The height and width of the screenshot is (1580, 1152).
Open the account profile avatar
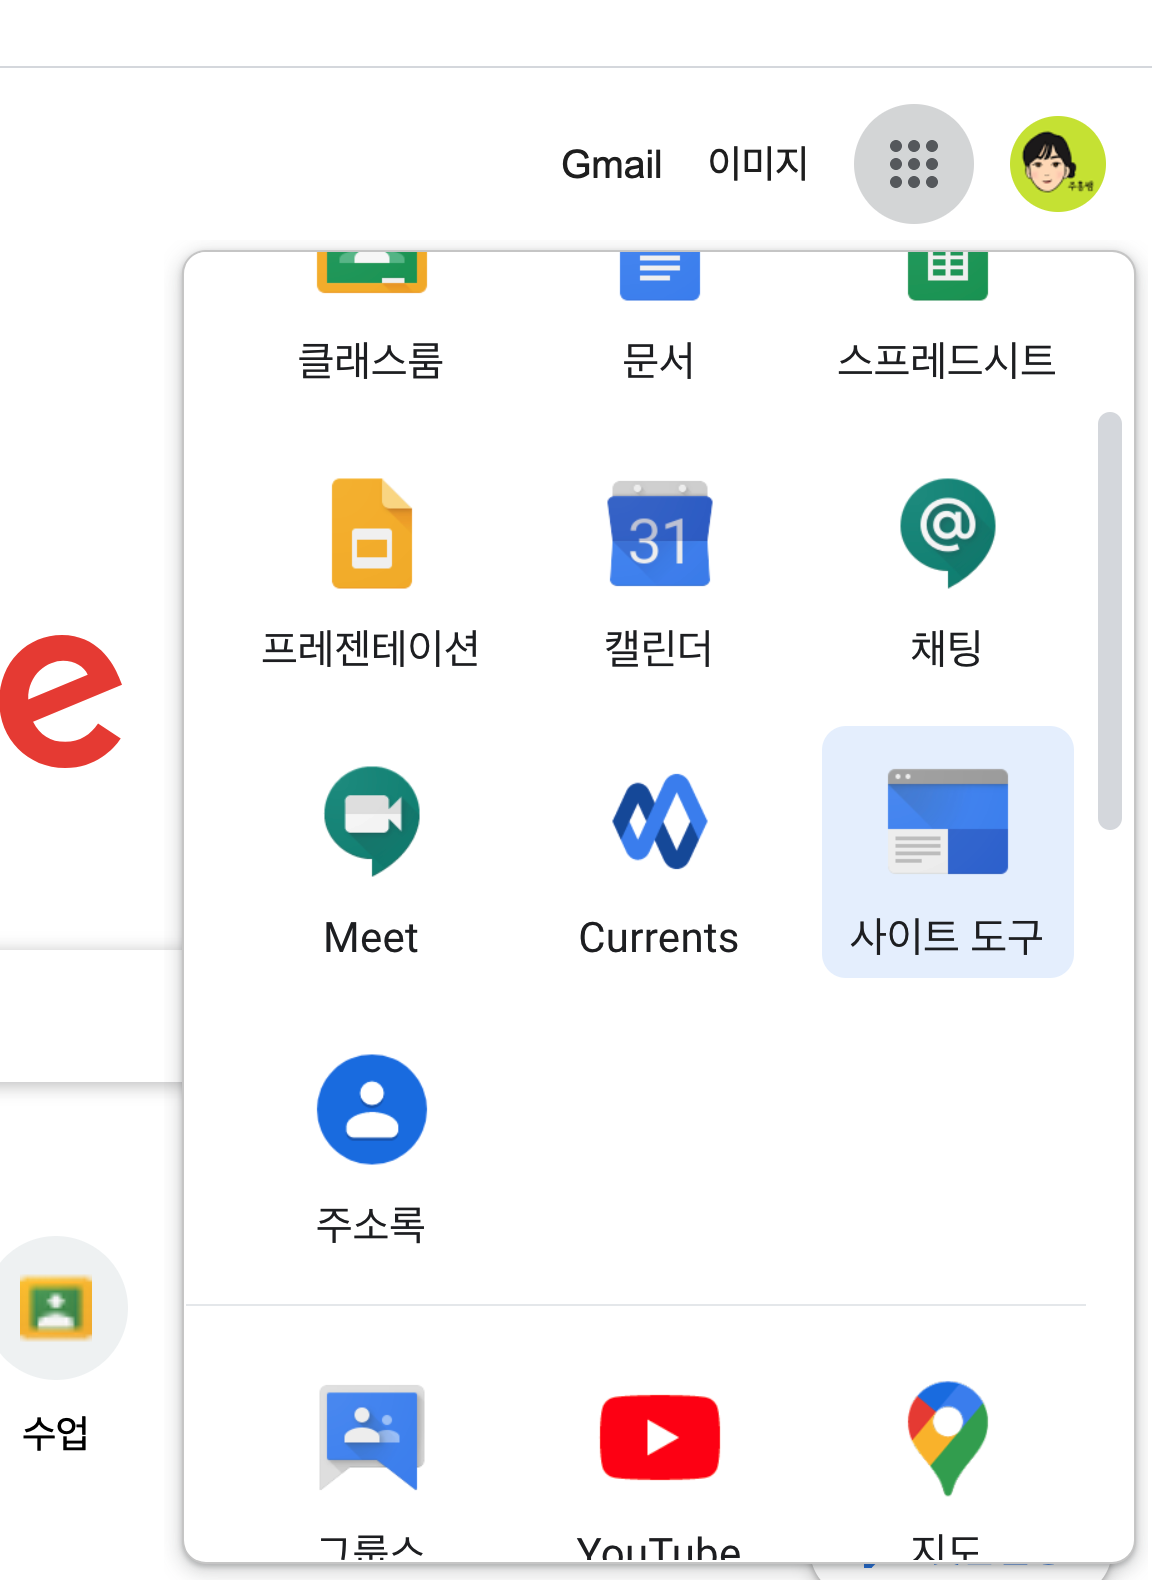1057,164
